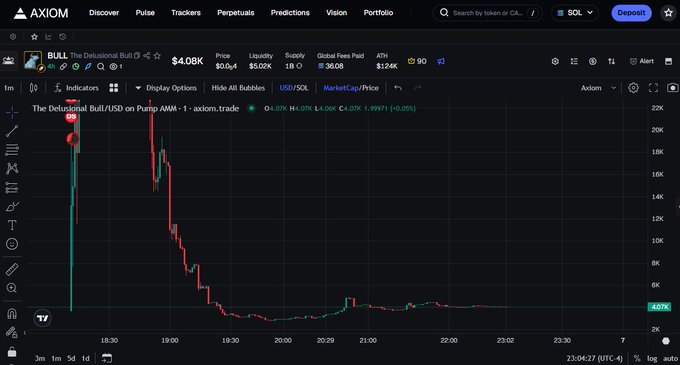680x365 pixels.
Task: Click Hide All Bubbles
Action: [x=238, y=88]
